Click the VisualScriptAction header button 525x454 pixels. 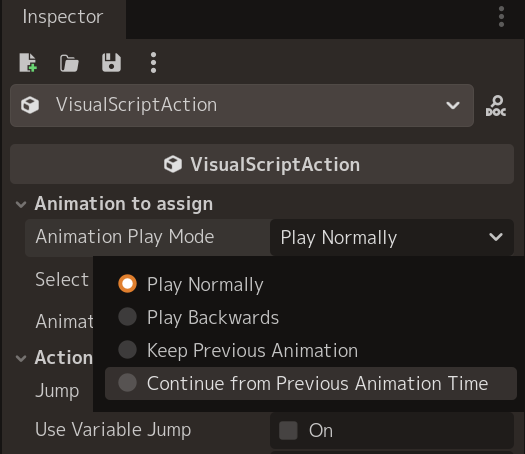tap(262, 164)
